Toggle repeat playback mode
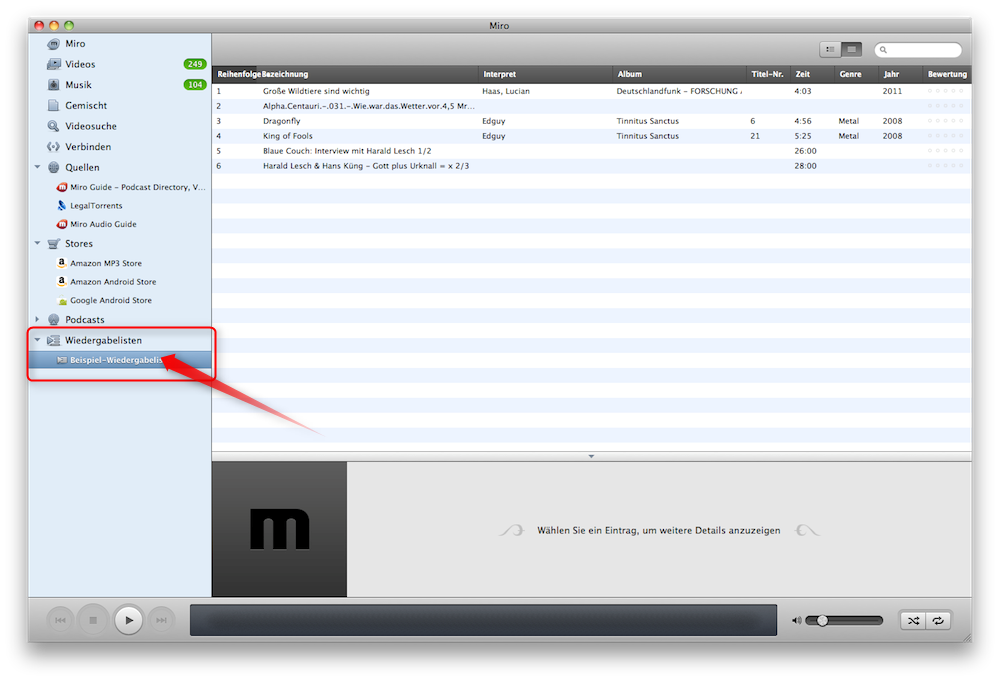Viewport: 1000px width, 681px height. click(x=938, y=620)
